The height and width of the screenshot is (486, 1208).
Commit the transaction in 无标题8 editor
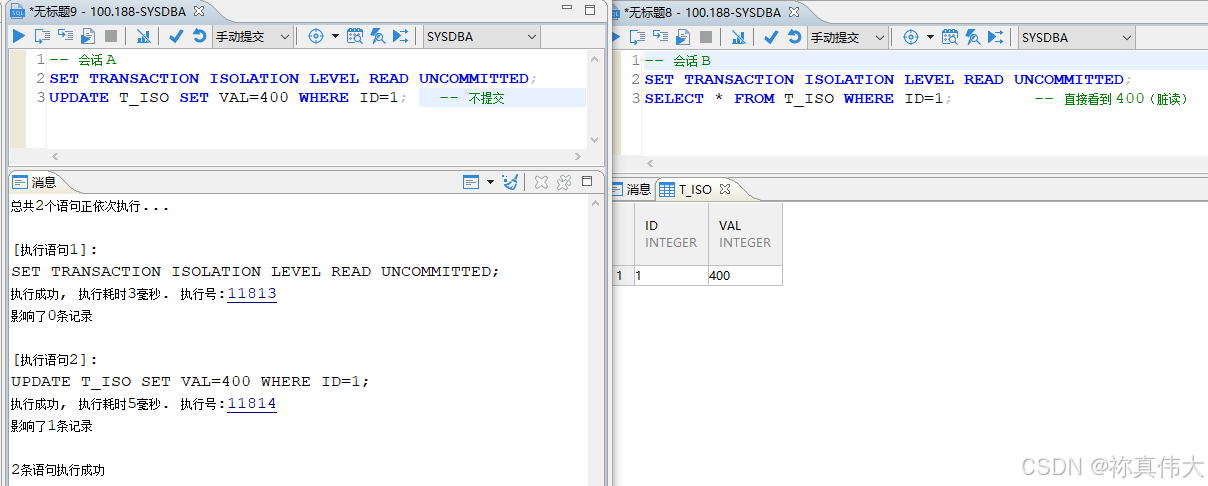(771, 37)
